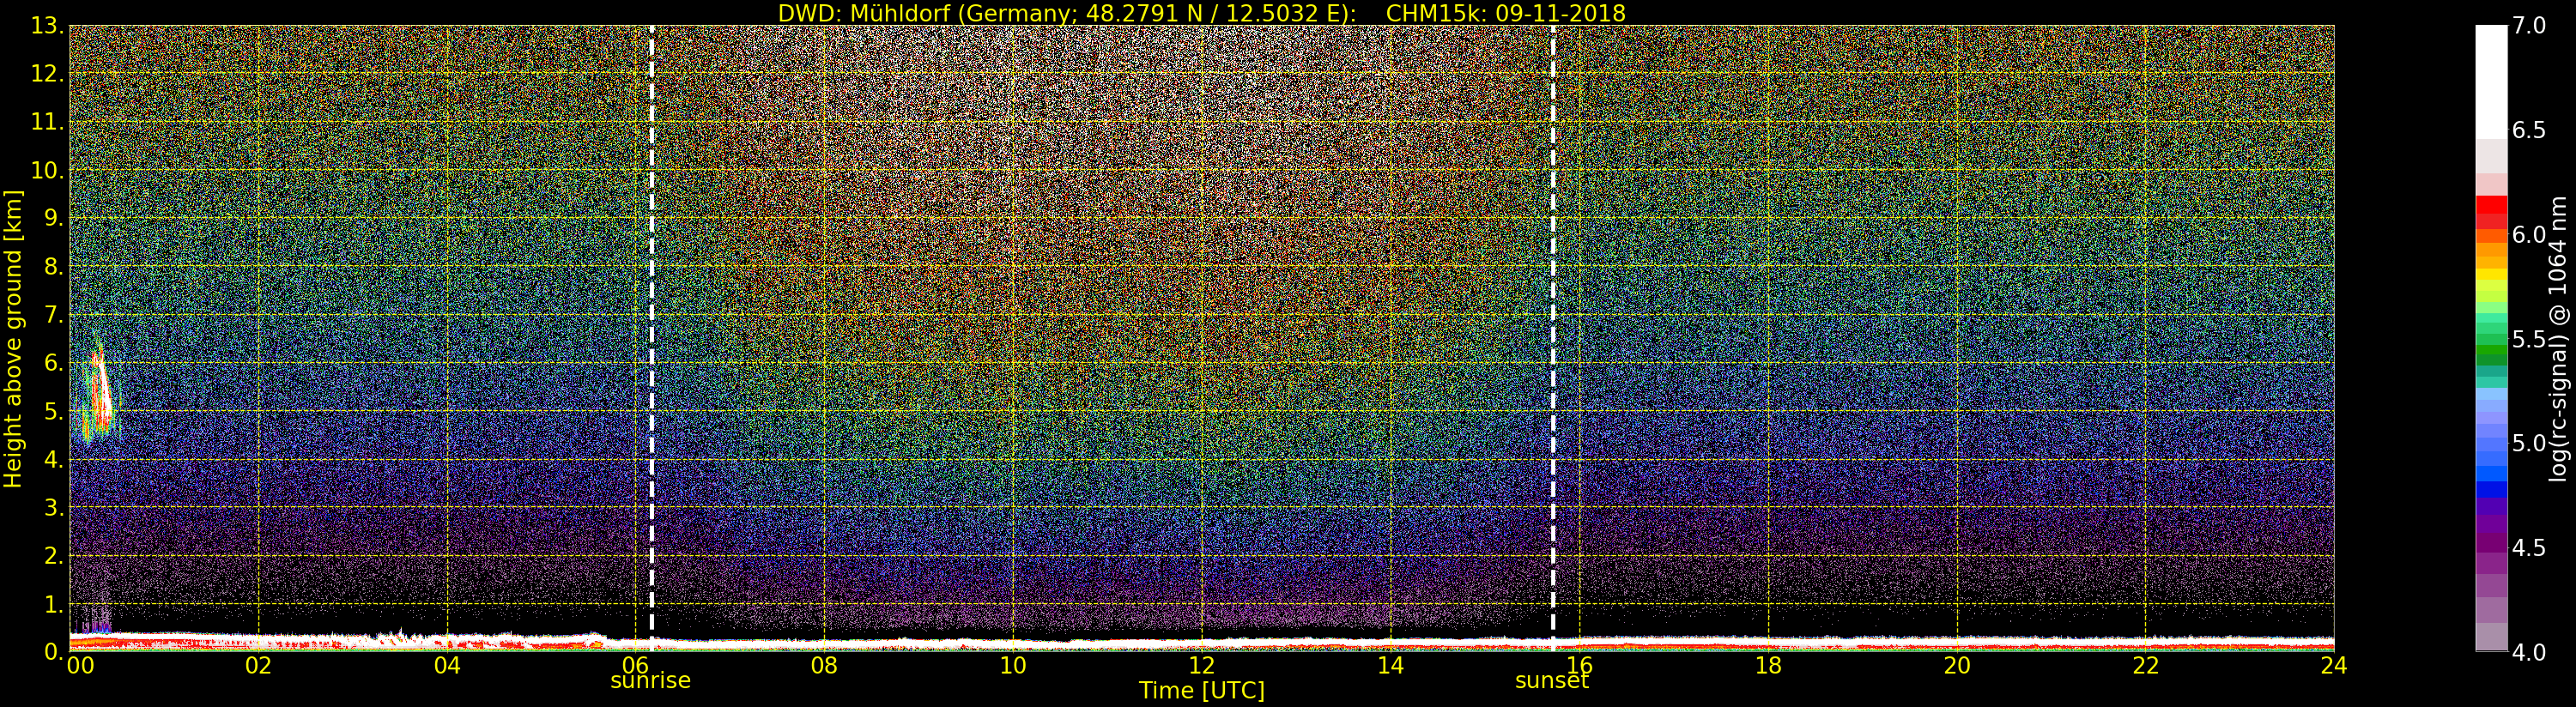
Task: Click the time tick label "00"
Action: click(x=79, y=665)
